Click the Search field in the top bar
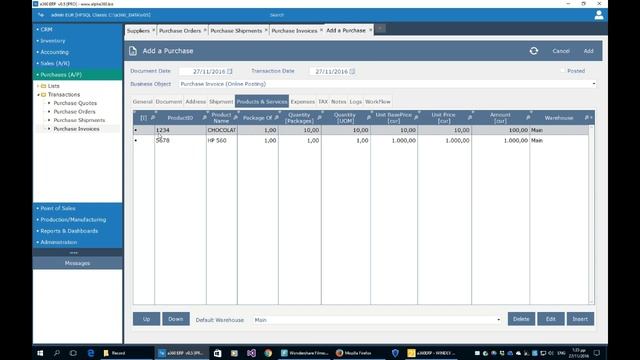Viewport: 640px width, 360px height. pyautogui.click(x=277, y=15)
